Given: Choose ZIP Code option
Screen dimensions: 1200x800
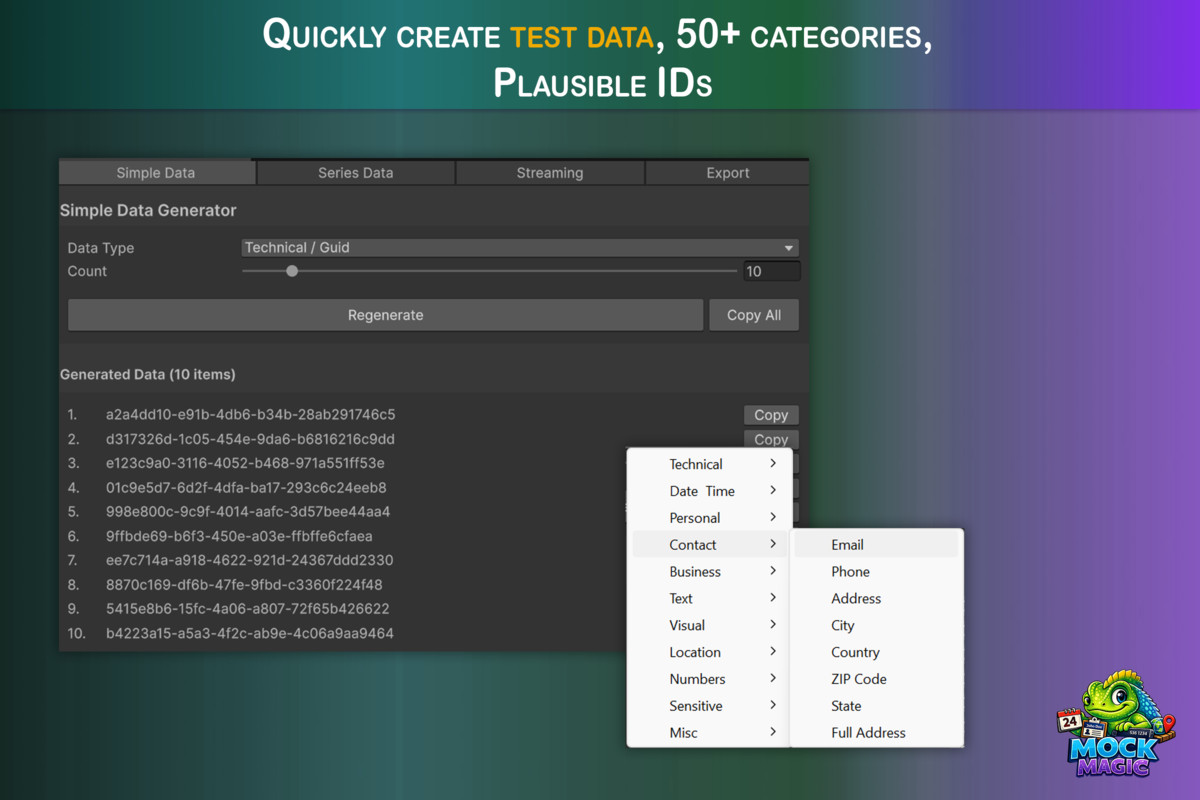Looking at the screenshot, I should pos(877,679).
